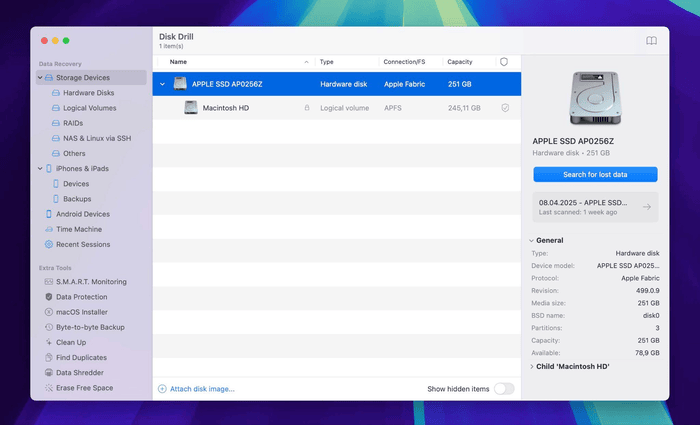The image size is (700, 425).
Task: Select Android Devices in the sidebar
Action: click(83, 214)
